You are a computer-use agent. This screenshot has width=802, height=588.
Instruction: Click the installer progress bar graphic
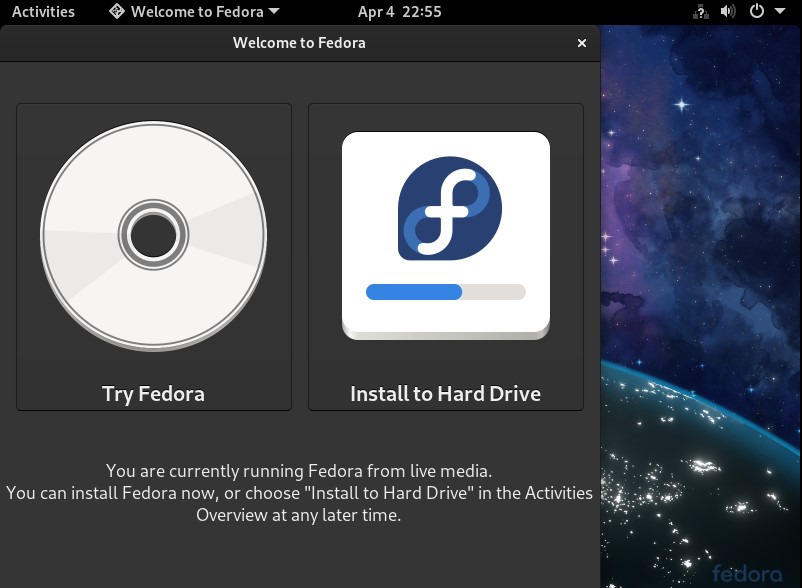pos(445,292)
